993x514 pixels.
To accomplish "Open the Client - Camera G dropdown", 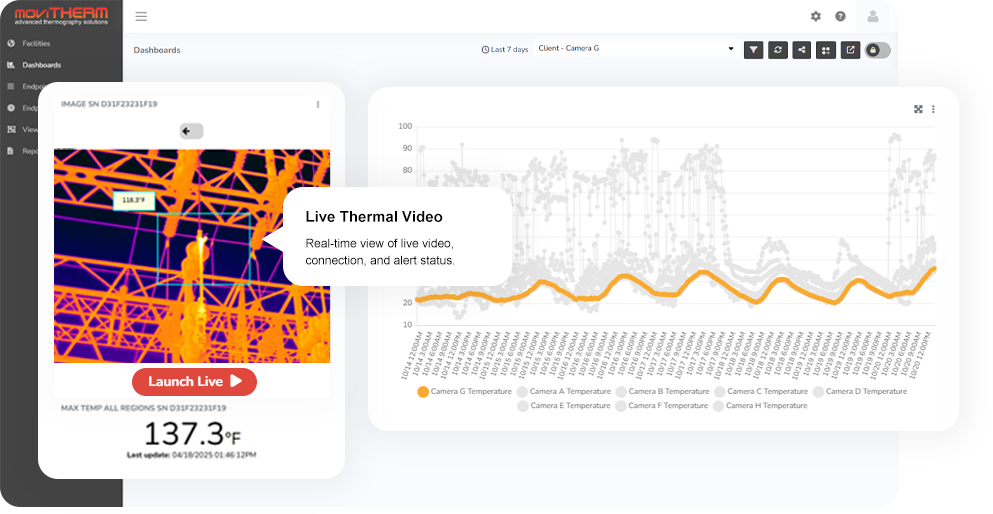I will [635, 48].
